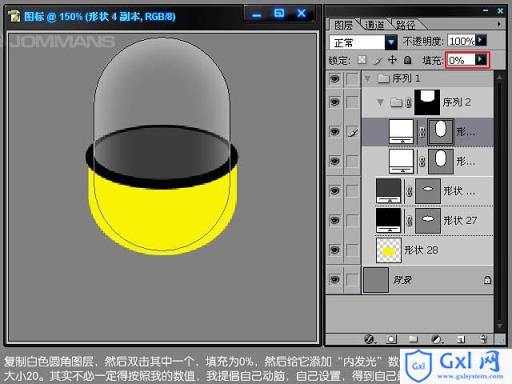
Task: Click the vector mask thumbnail of selected layer
Action: 441,132
